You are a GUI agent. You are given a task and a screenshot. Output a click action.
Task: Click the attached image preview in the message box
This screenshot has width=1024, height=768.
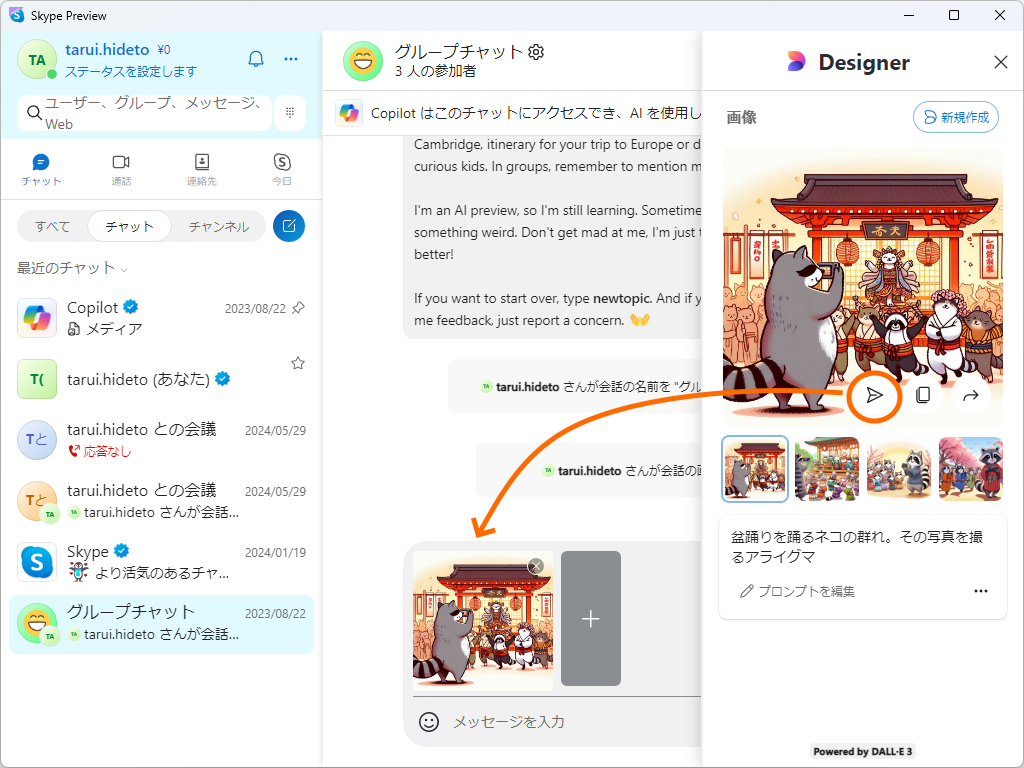click(483, 621)
